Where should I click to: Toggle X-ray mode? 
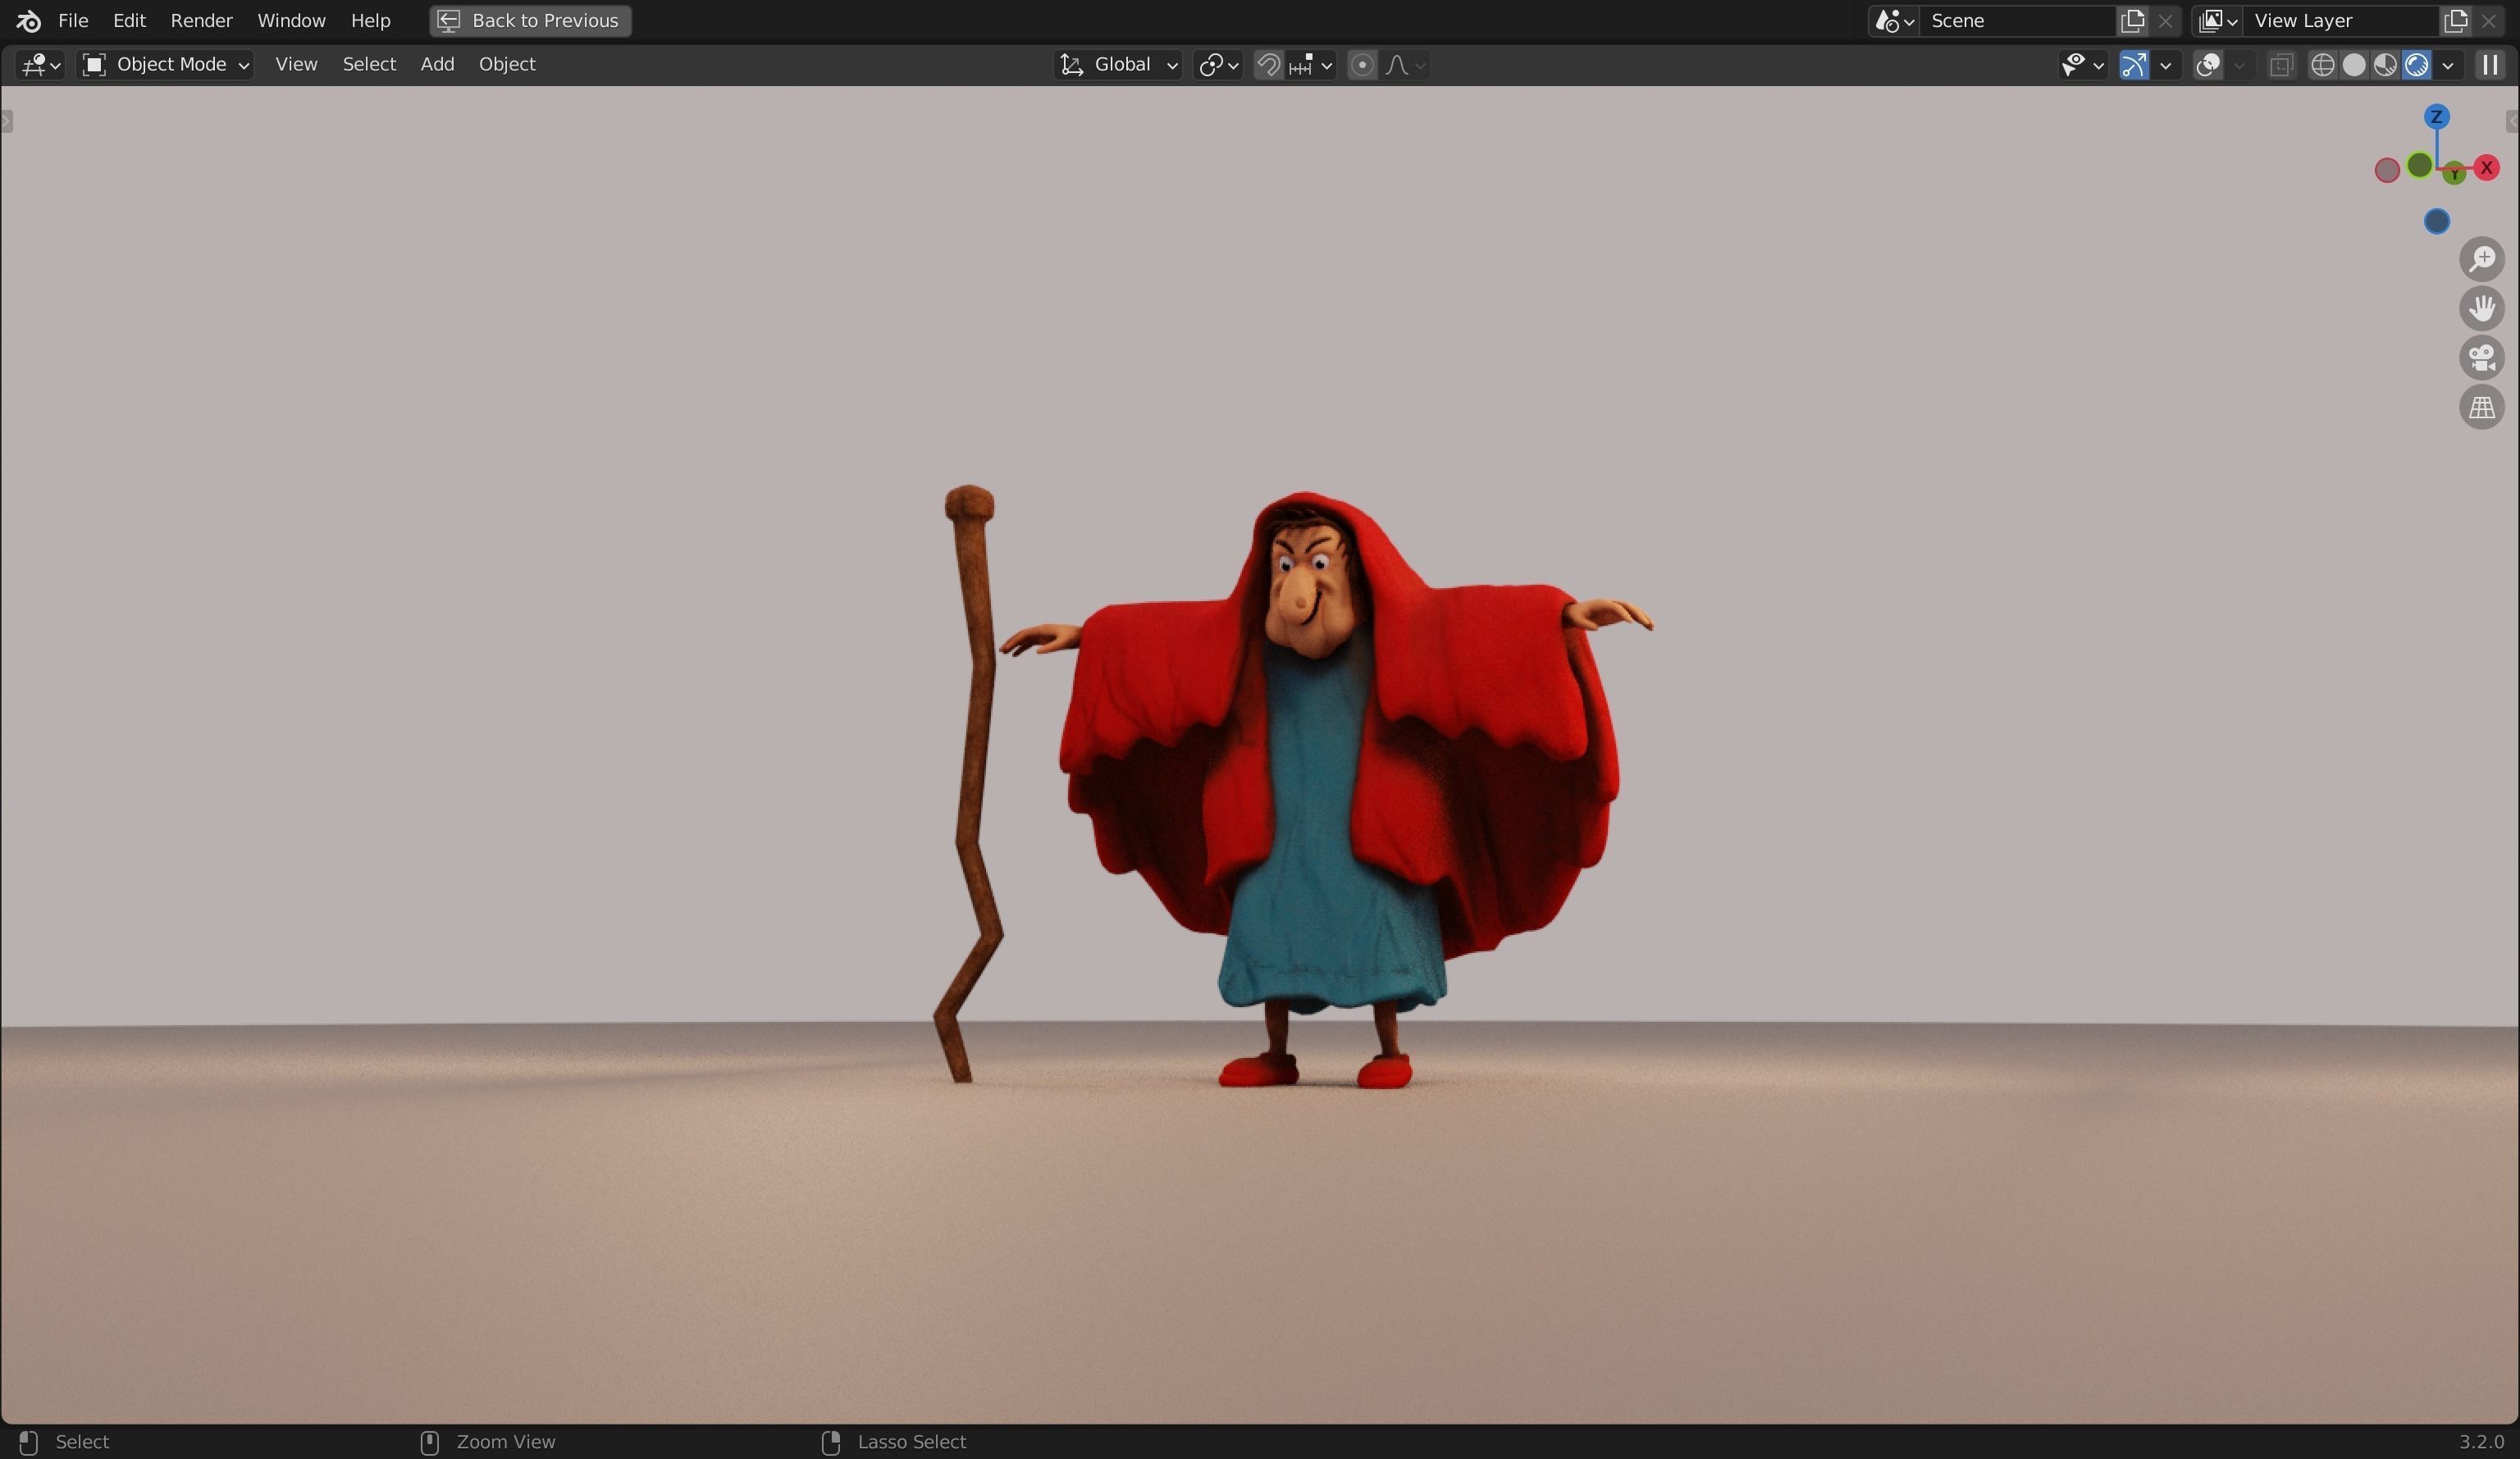[x=2281, y=65]
